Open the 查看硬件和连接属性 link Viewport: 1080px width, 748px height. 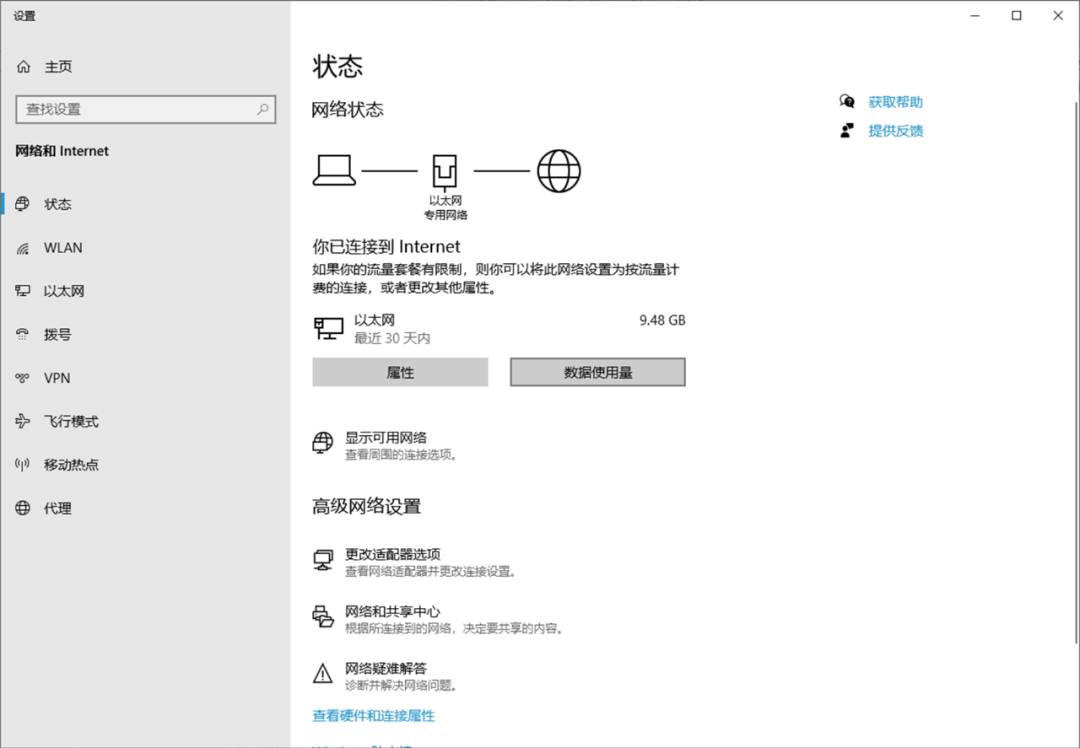coord(373,716)
